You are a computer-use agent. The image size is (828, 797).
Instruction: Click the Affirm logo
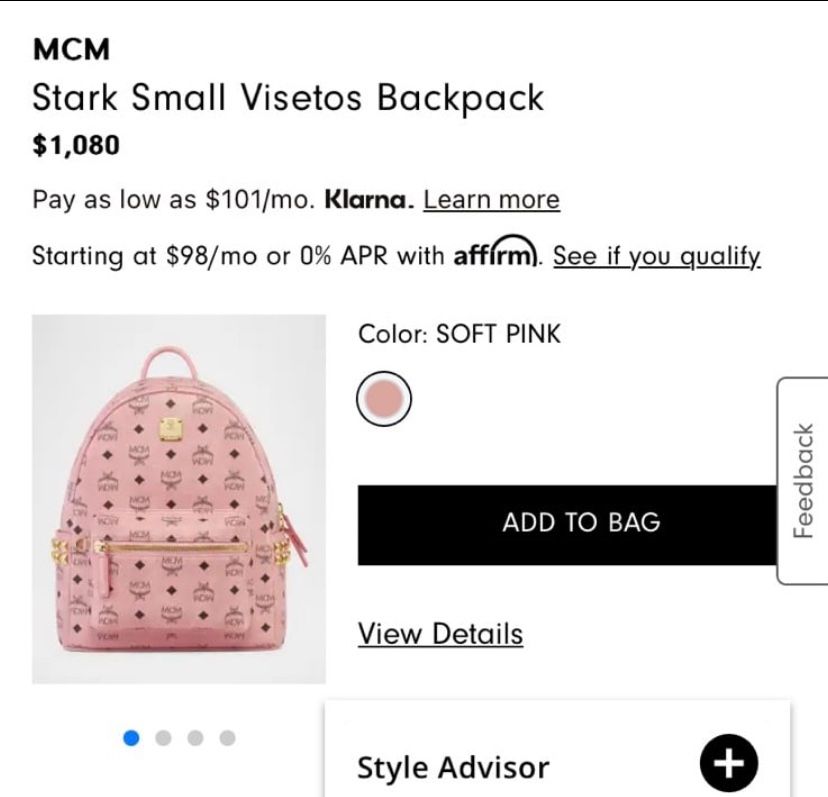click(x=496, y=256)
